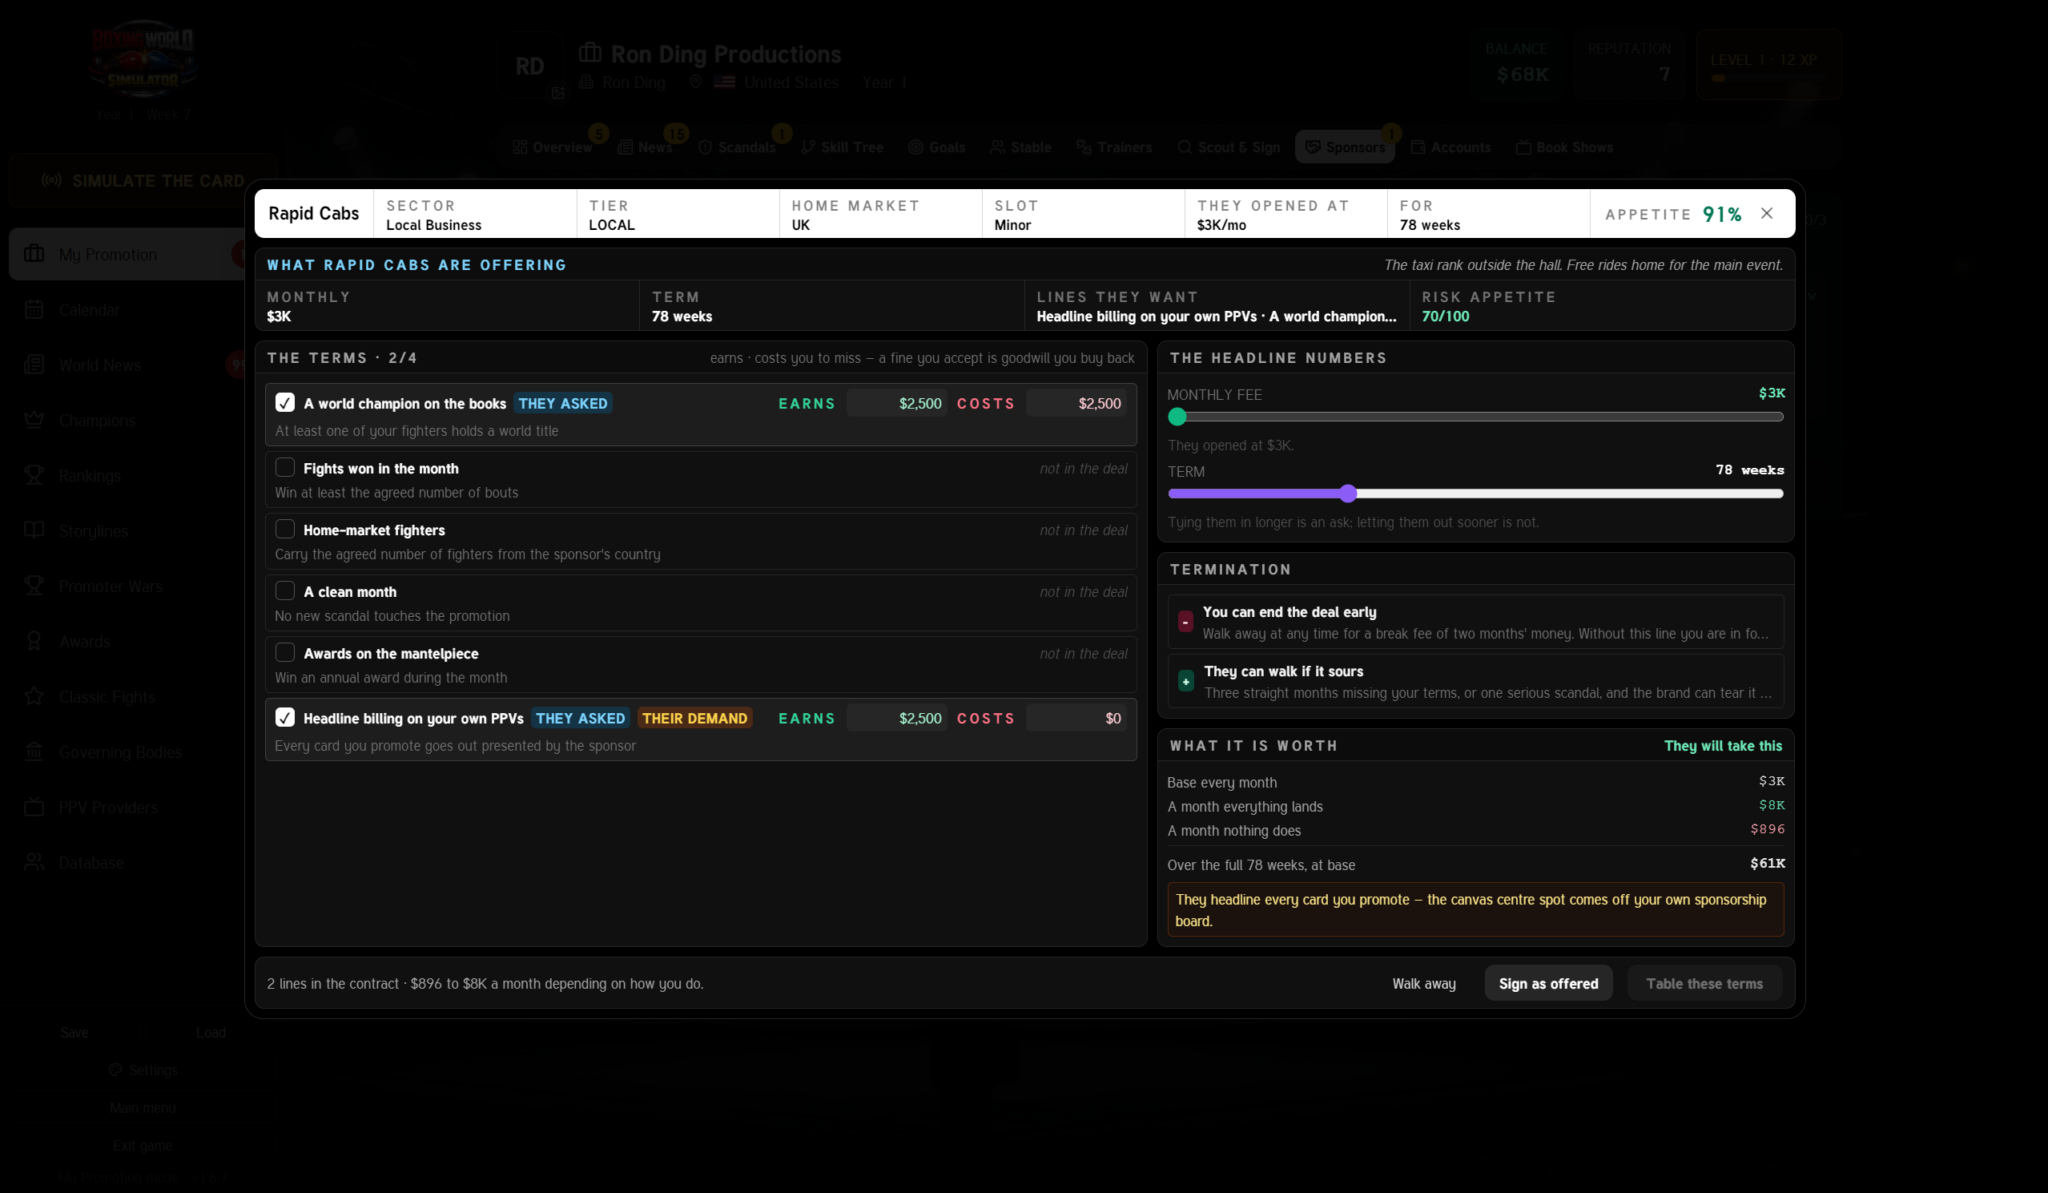
Task: Click the Walk away button
Action: (1424, 984)
